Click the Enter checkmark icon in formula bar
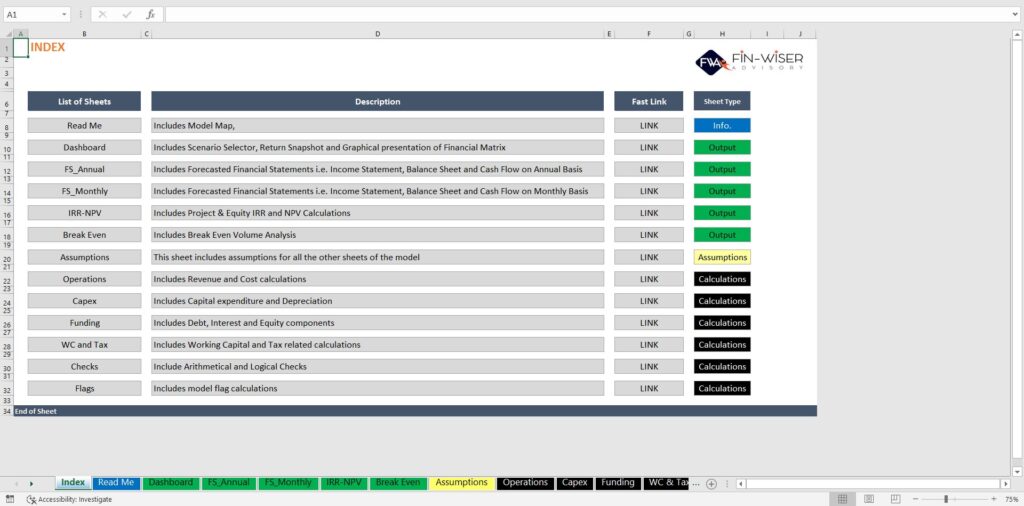 tap(126, 15)
